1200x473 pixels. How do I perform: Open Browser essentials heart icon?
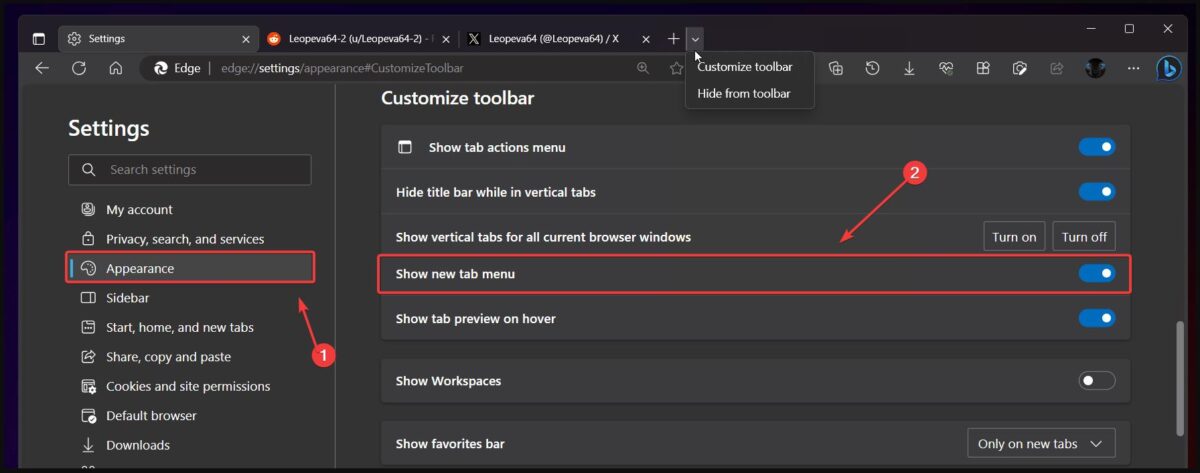946,68
